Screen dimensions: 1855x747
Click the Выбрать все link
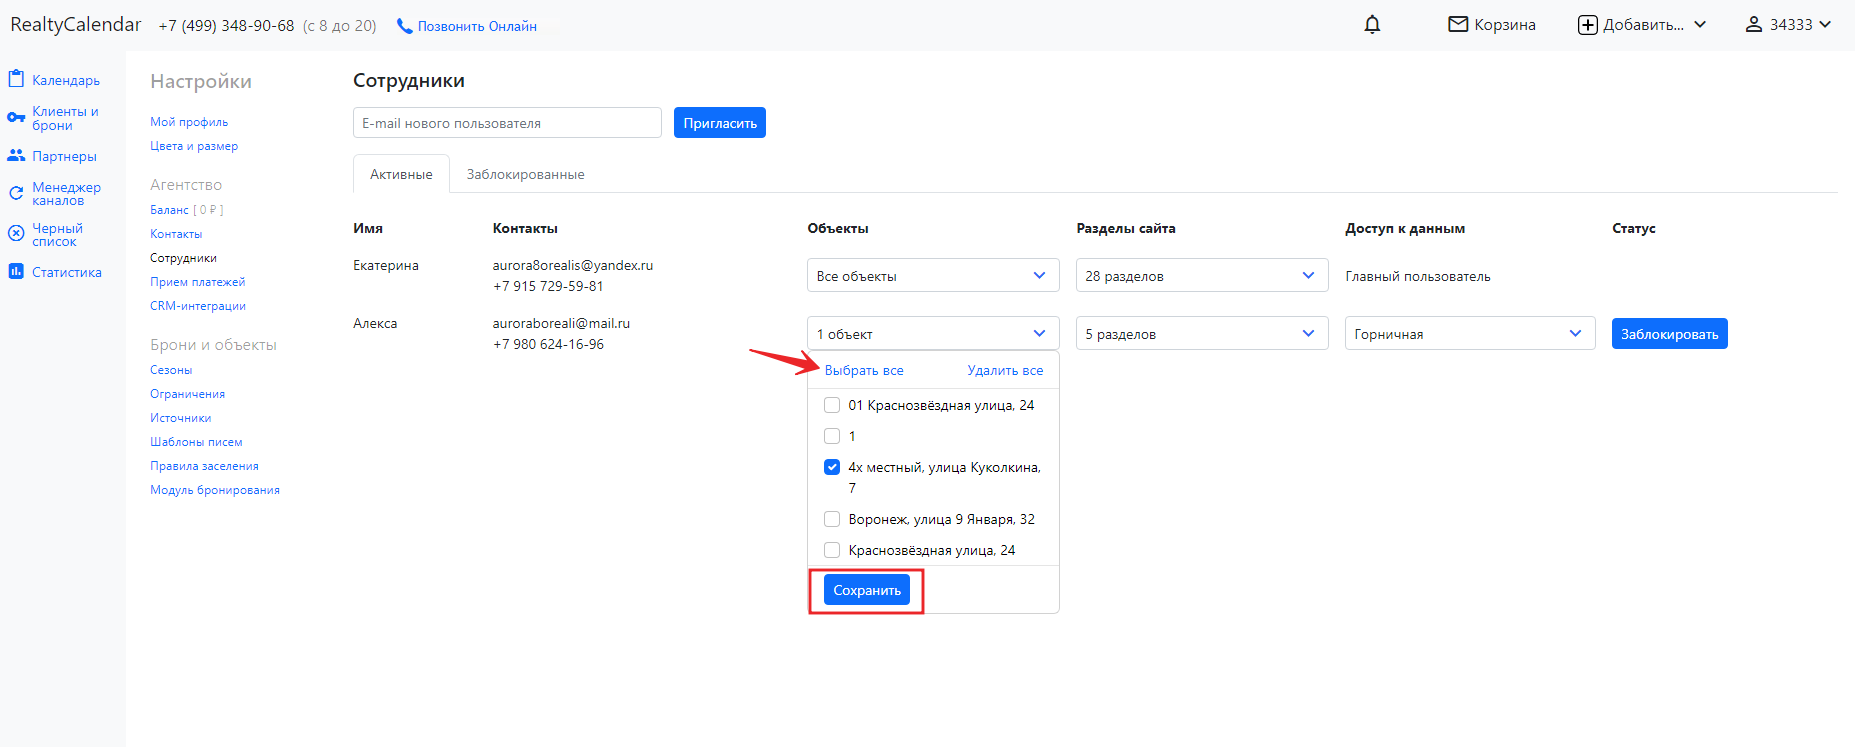(864, 370)
